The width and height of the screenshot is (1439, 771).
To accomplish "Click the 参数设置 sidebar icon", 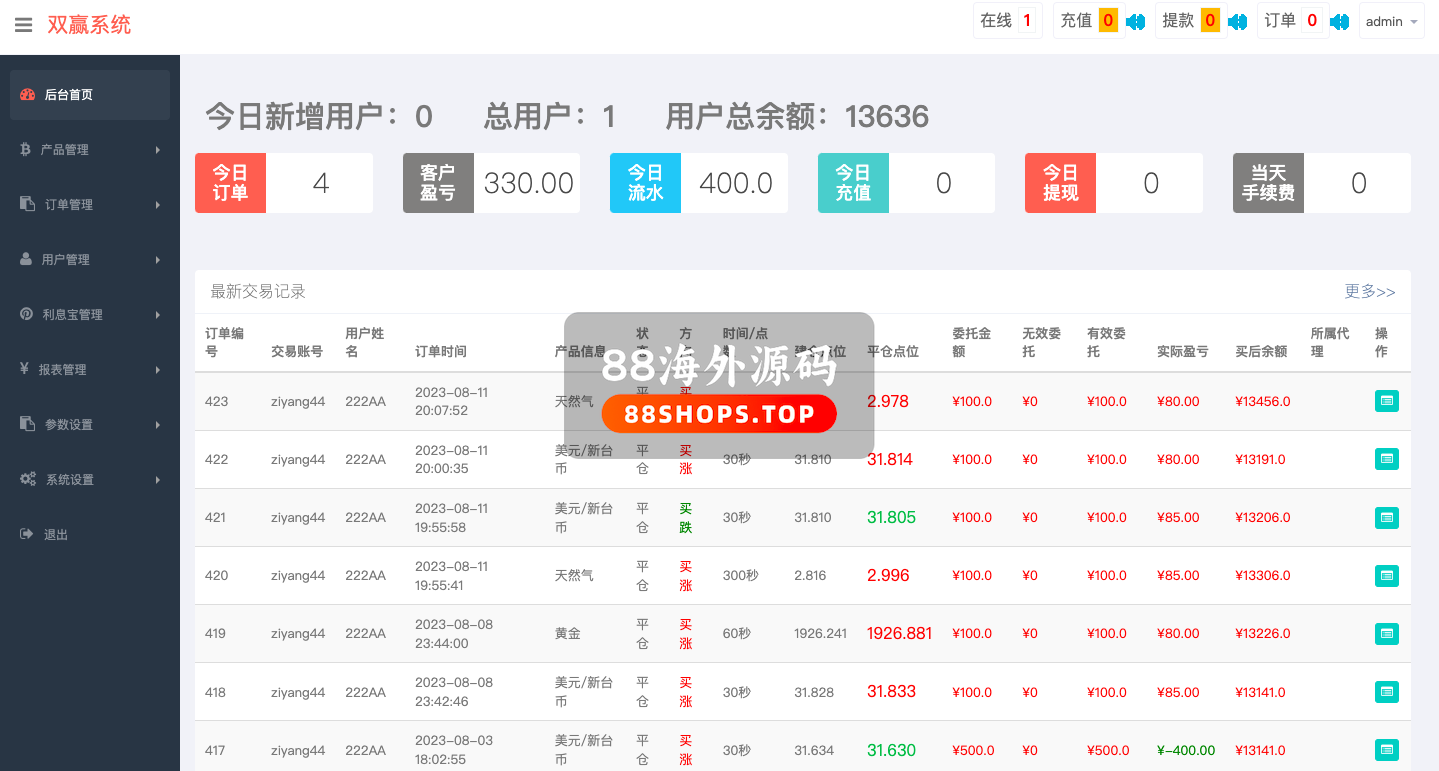I will pos(27,424).
